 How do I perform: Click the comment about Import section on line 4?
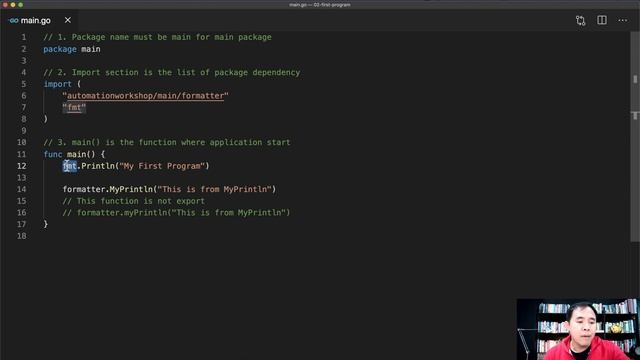(171, 72)
